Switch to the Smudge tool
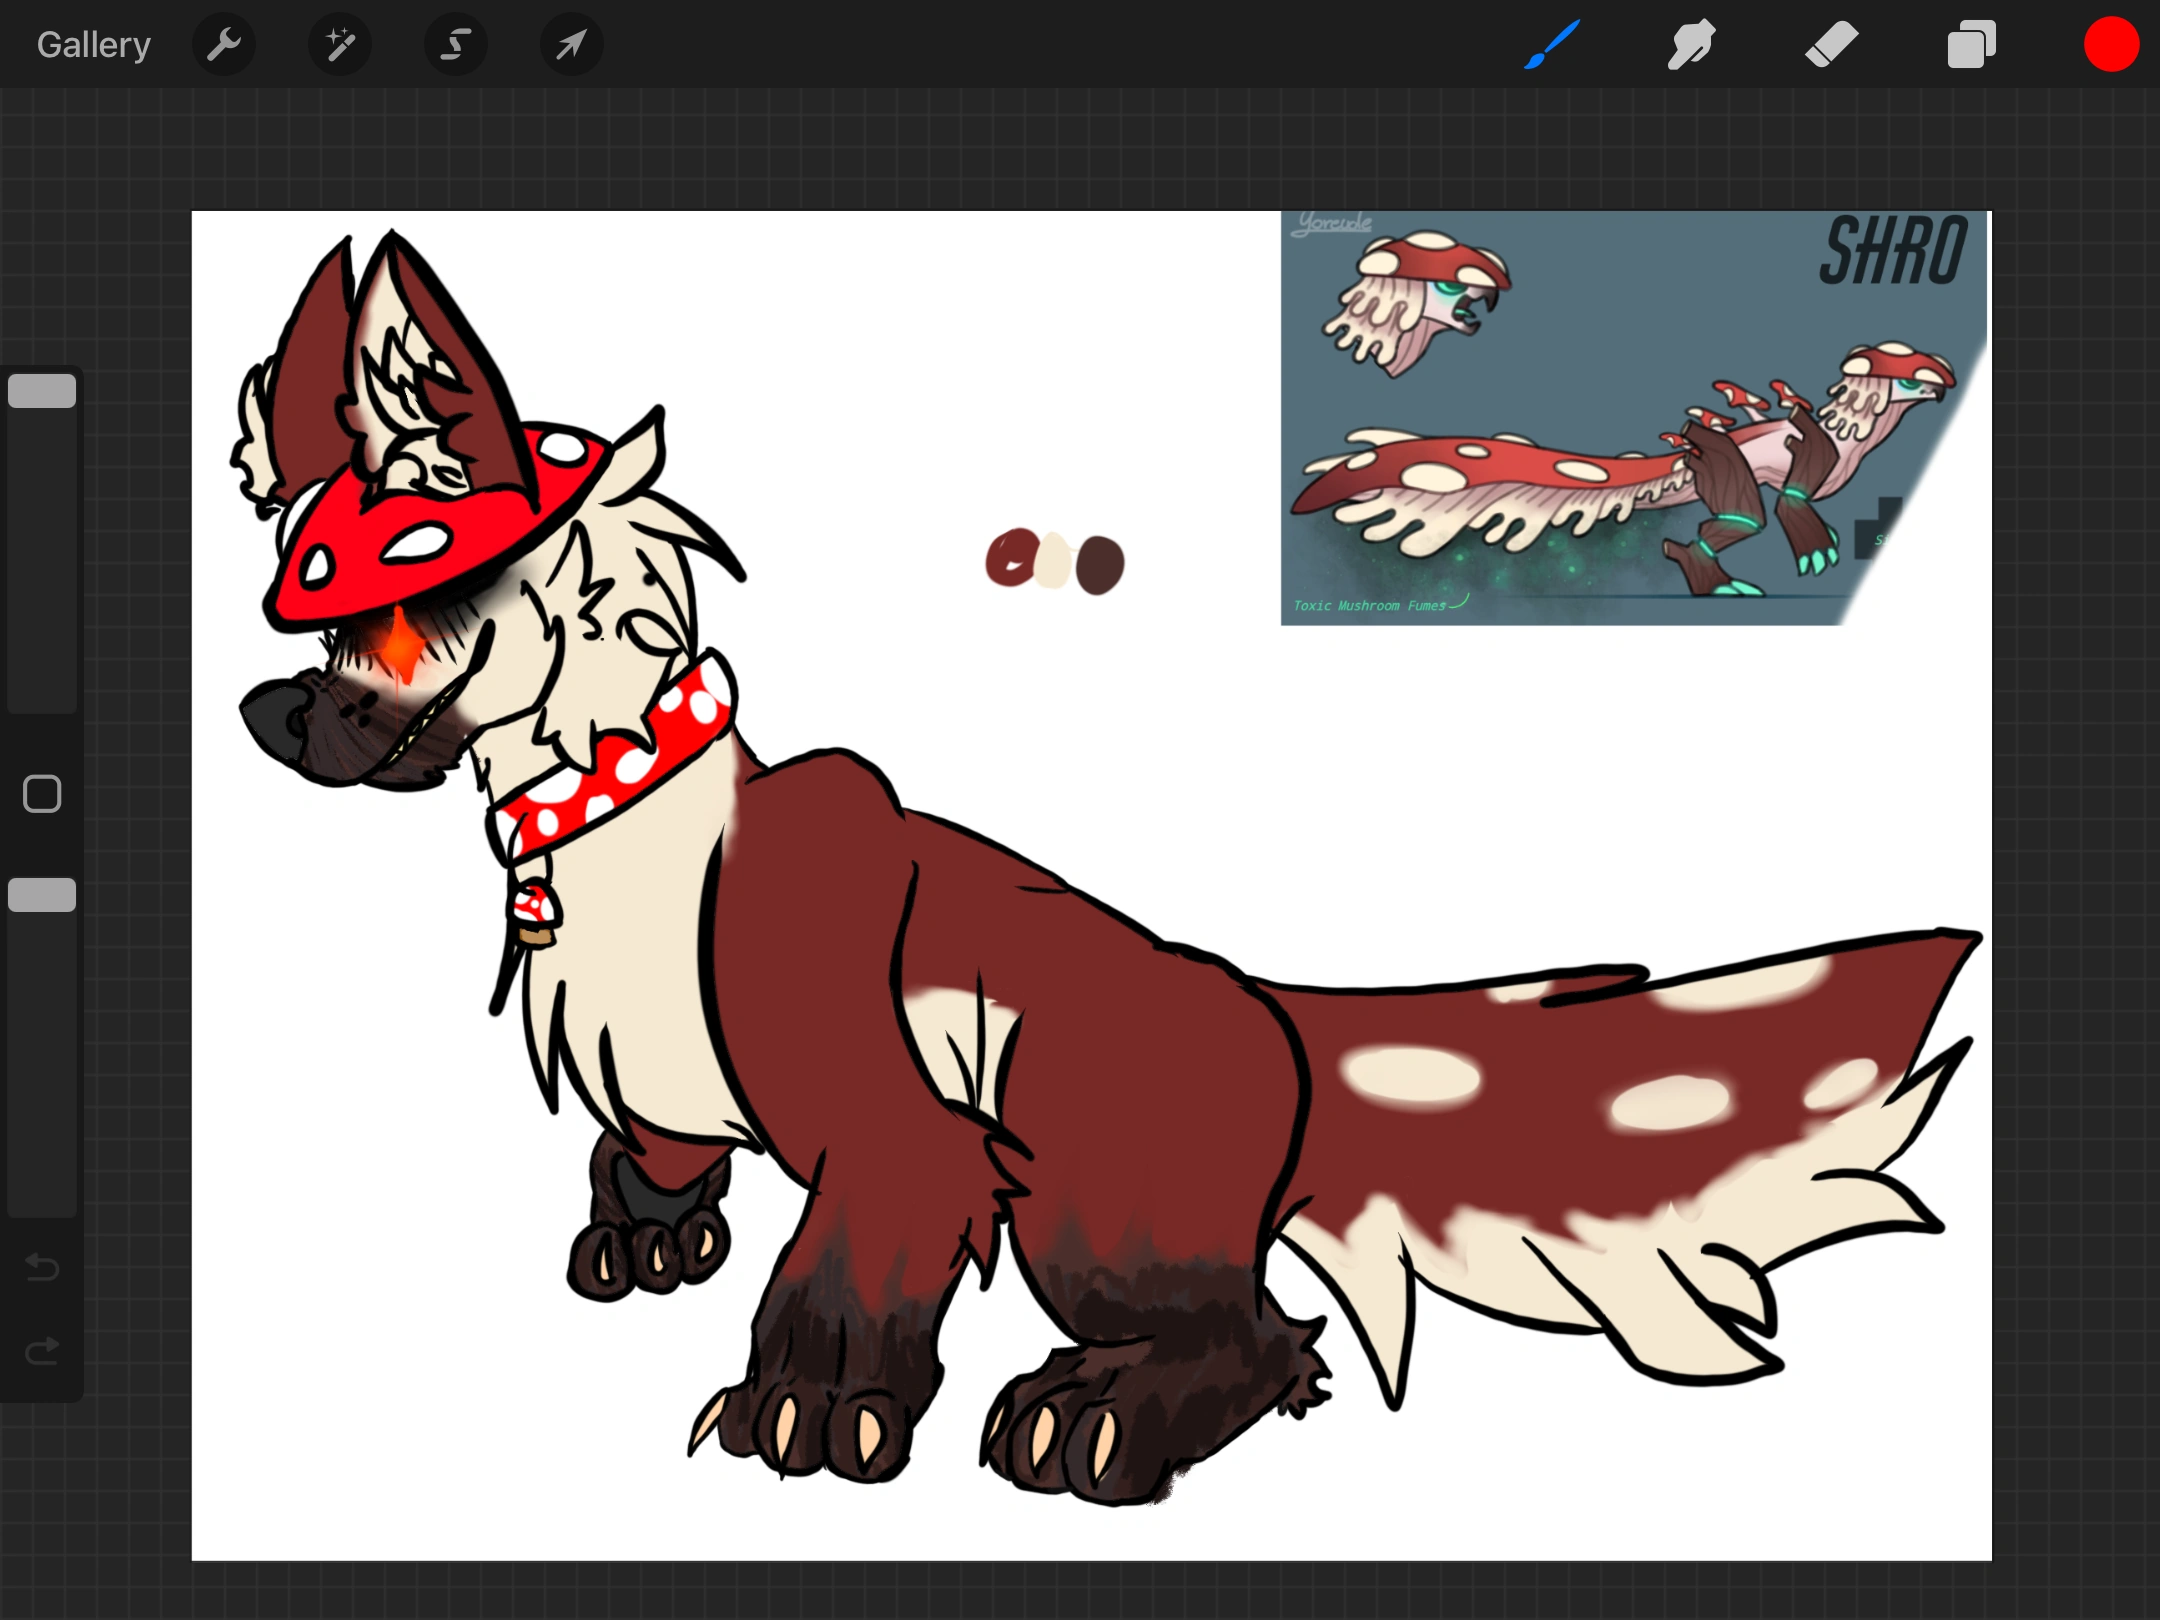Screen dimensions: 2160x1620 (x=1691, y=44)
